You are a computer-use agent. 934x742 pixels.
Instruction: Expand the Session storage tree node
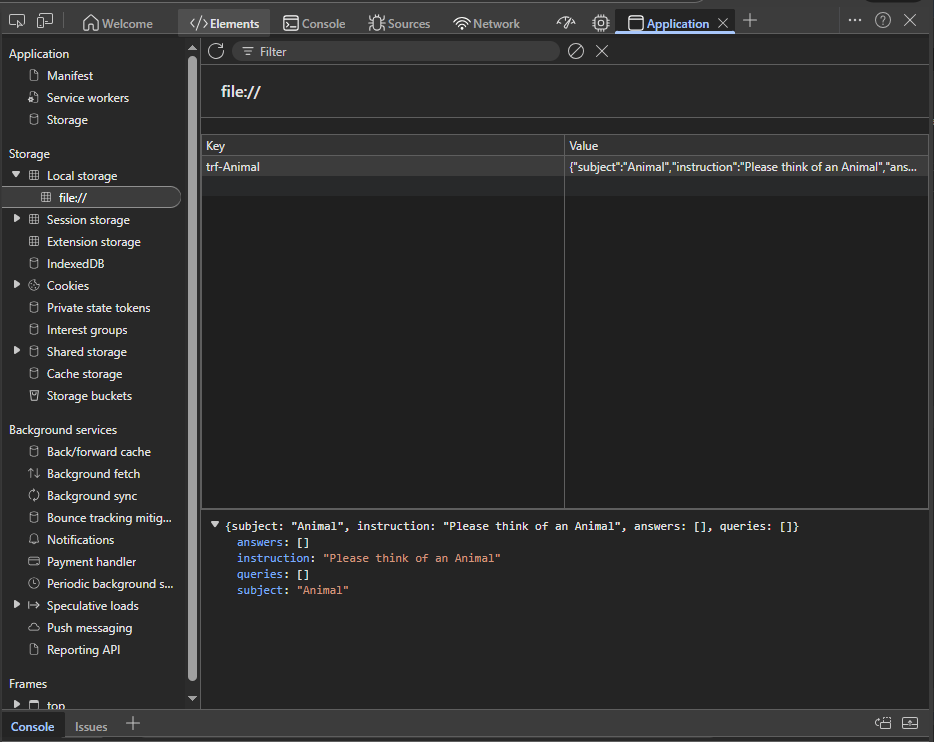click(x=16, y=219)
